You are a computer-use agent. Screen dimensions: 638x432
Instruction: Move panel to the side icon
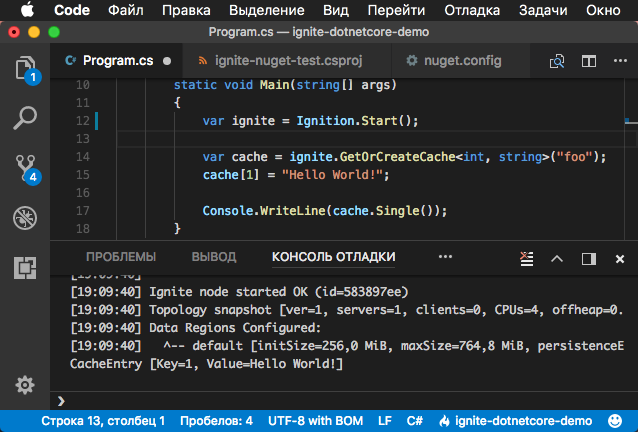(x=588, y=259)
